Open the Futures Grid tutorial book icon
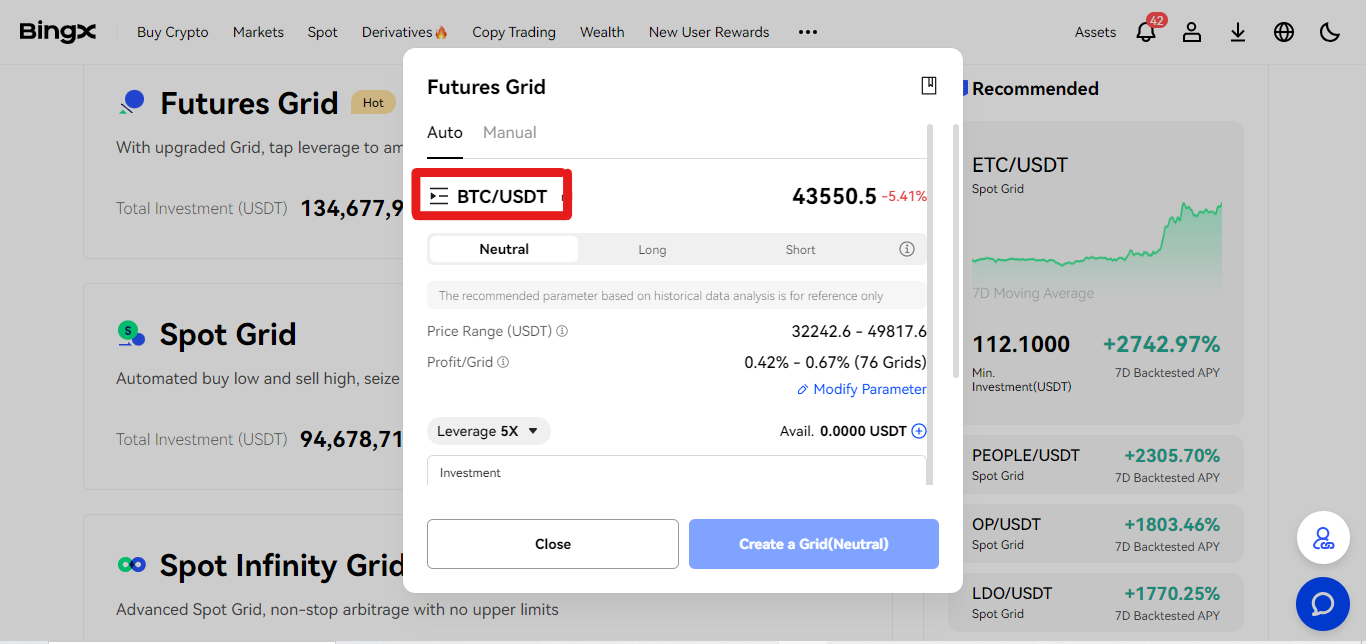This screenshot has height=644, width=1366. pyautogui.click(x=929, y=86)
